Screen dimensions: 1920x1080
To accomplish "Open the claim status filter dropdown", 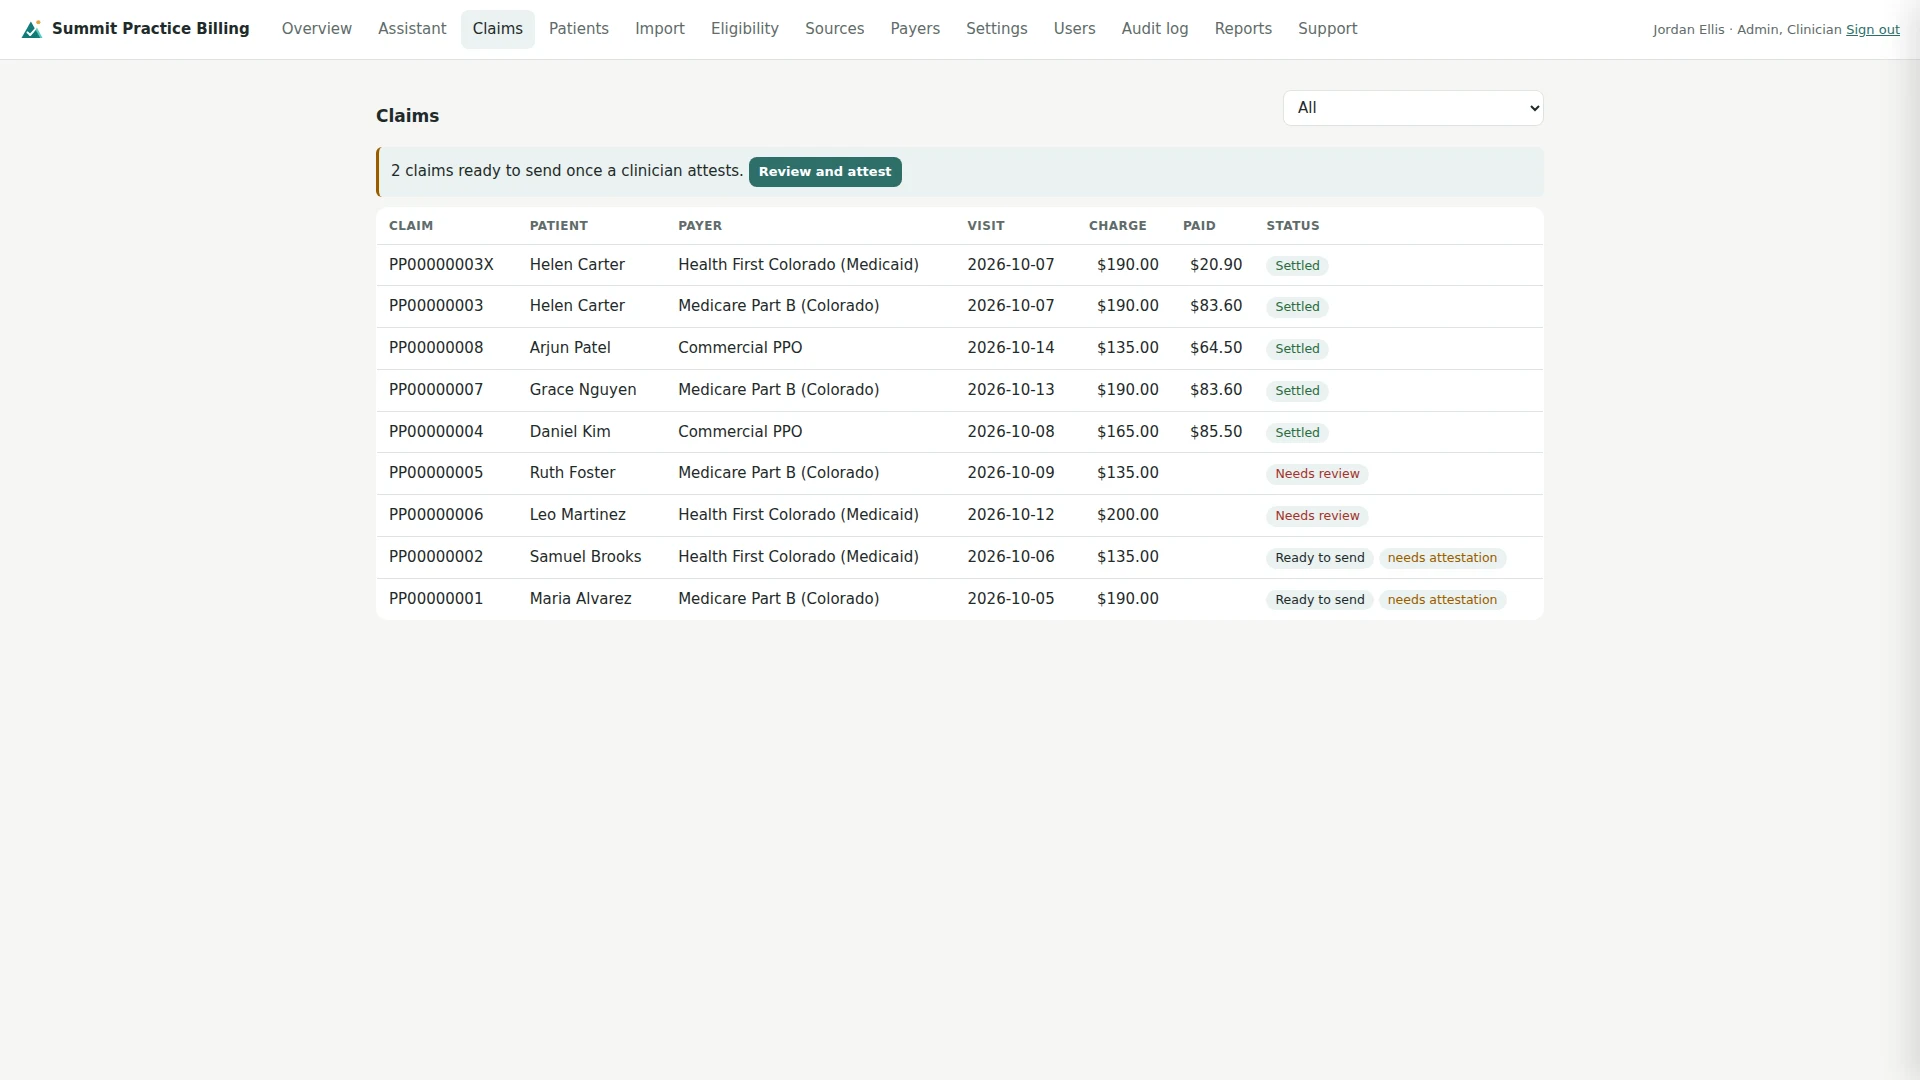I will [x=1413, y=108].
